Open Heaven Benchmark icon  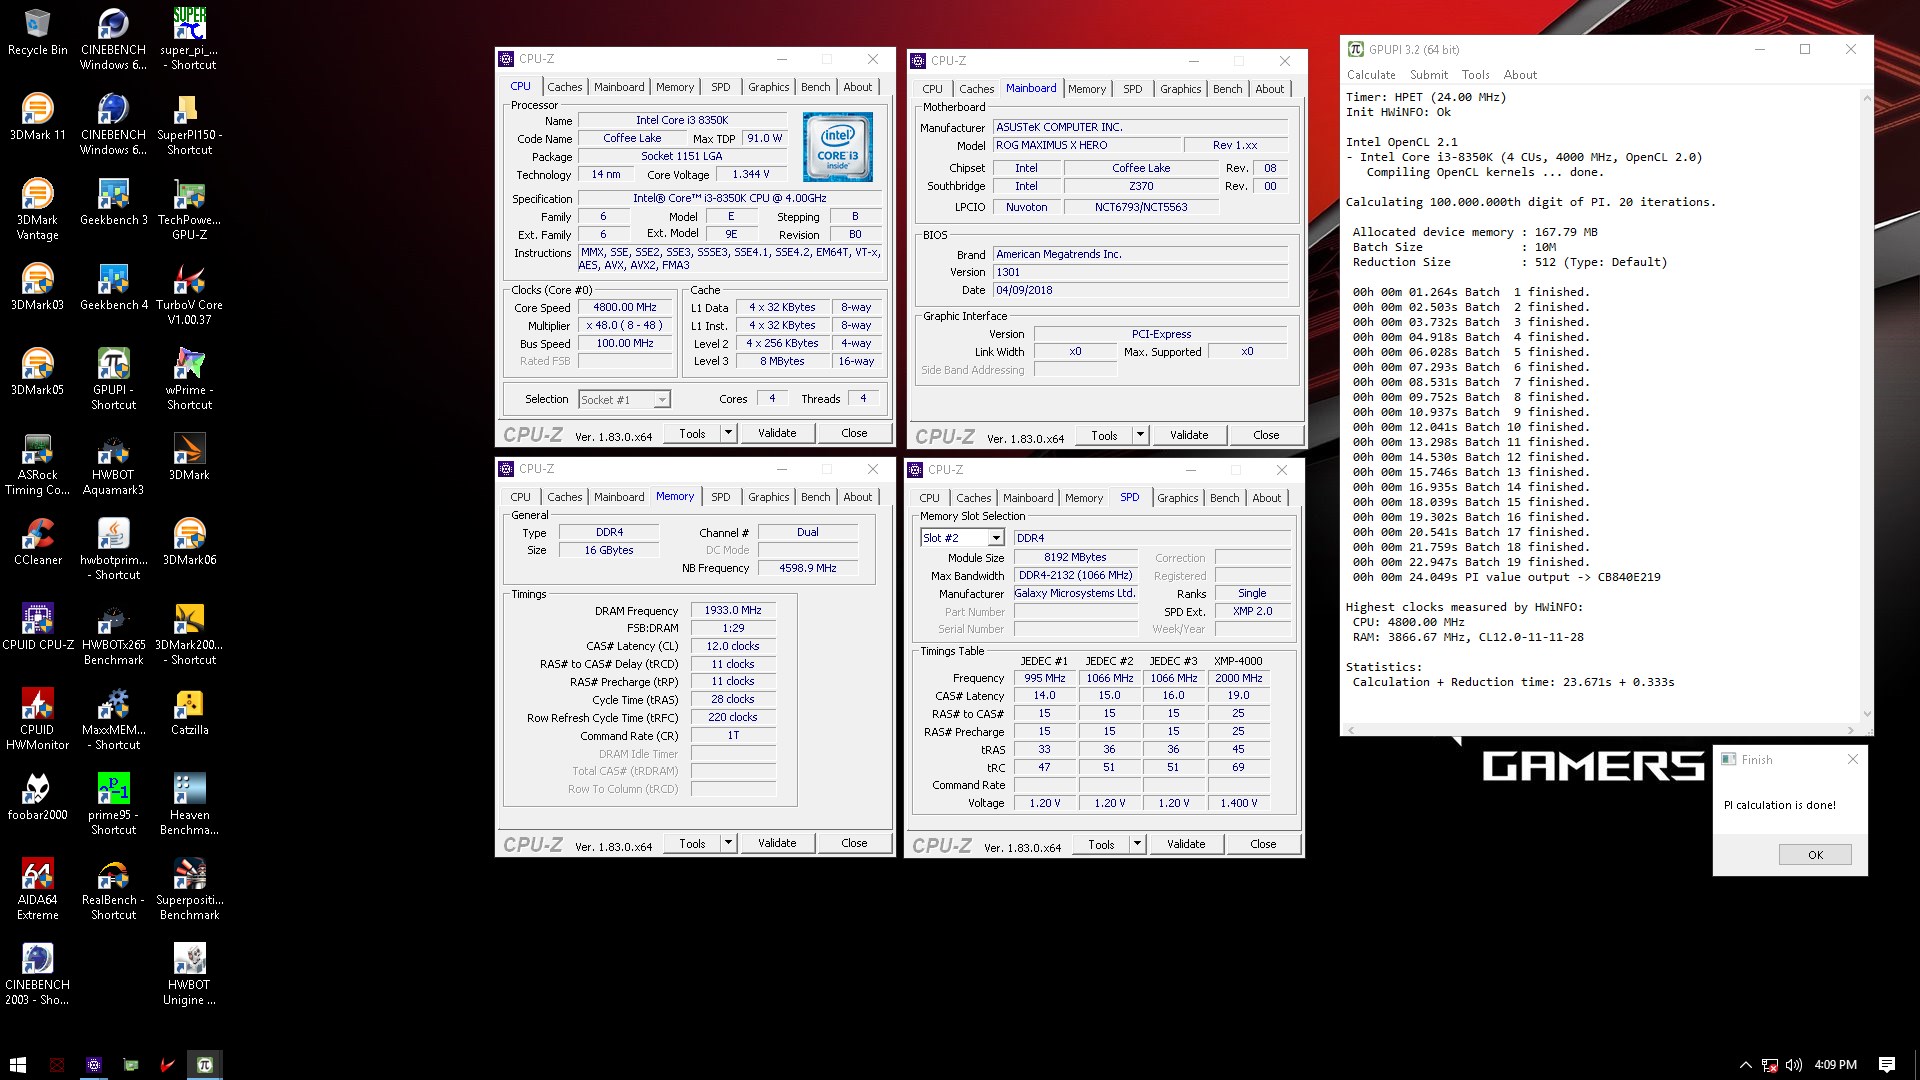click(189, 805)
